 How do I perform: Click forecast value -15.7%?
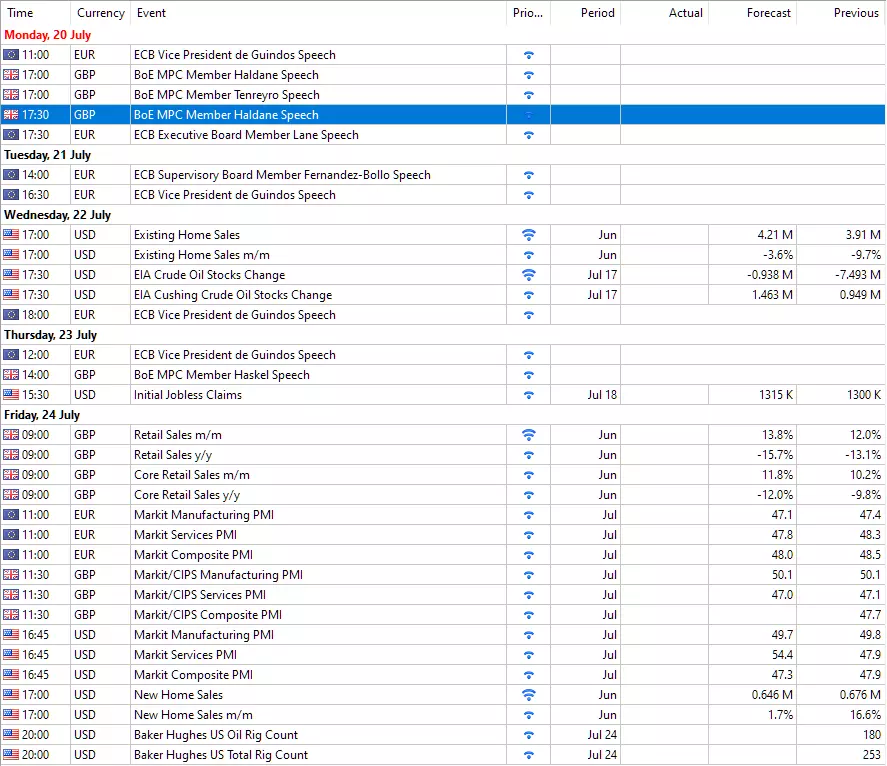(775, 455)
